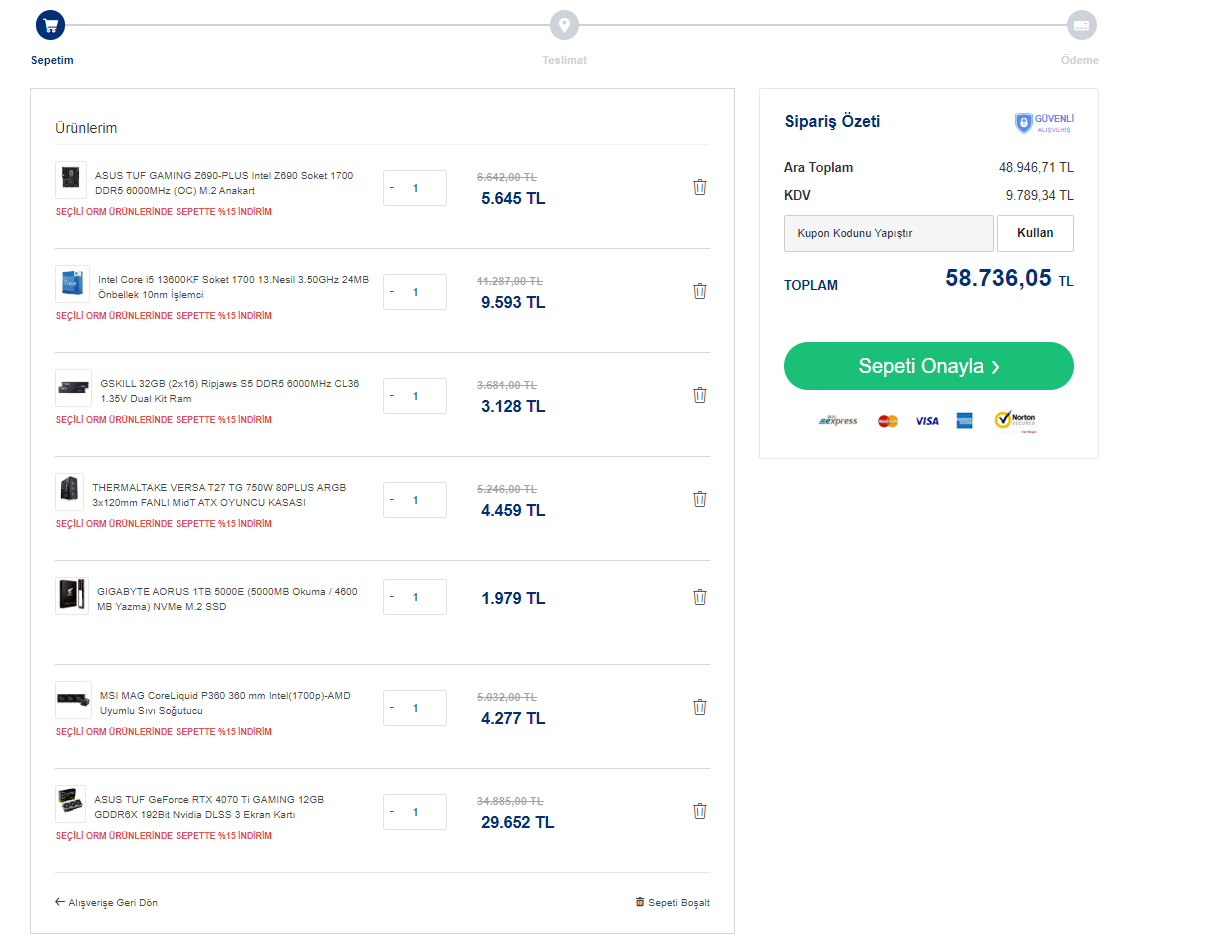Open the Thermaltake Versa T27 product title
The image size is (1224, 946).
click(x=219, y=495)
